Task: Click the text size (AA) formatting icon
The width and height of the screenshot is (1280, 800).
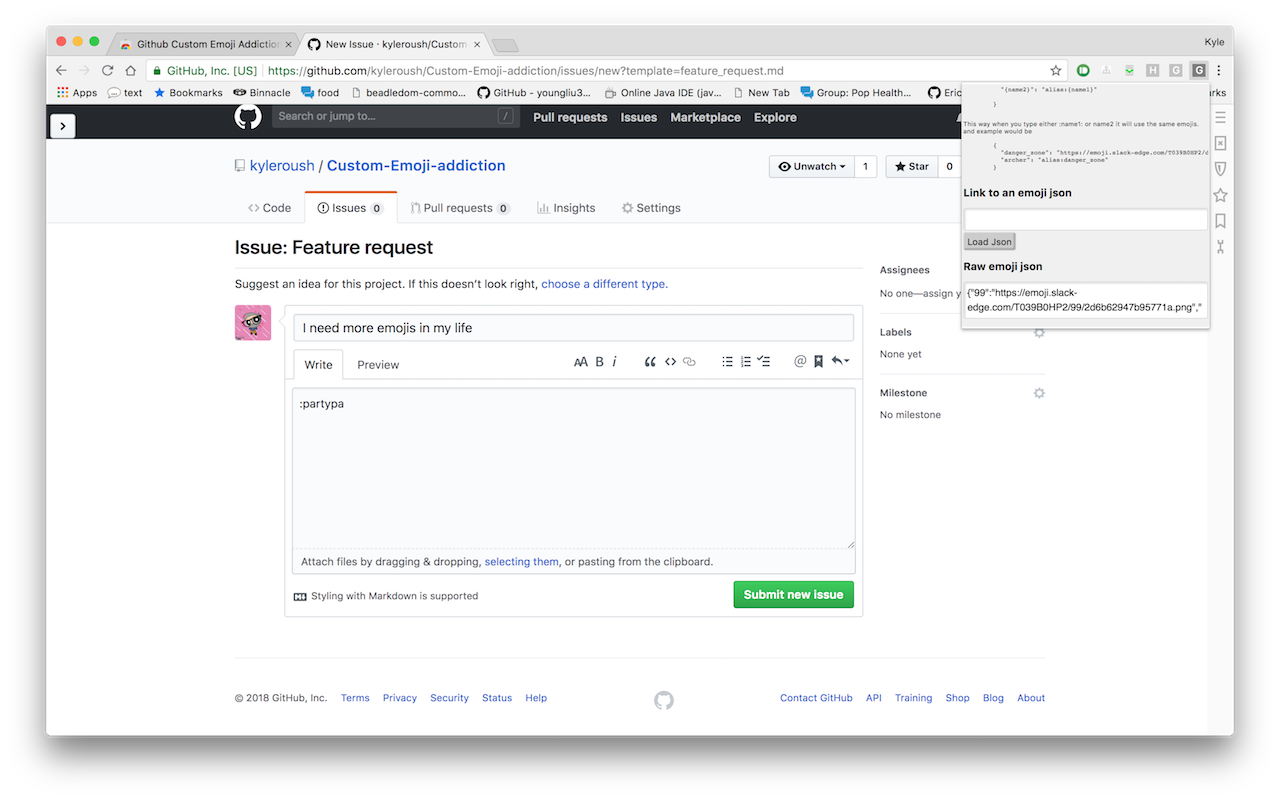Action: click(x=581, y=362)
